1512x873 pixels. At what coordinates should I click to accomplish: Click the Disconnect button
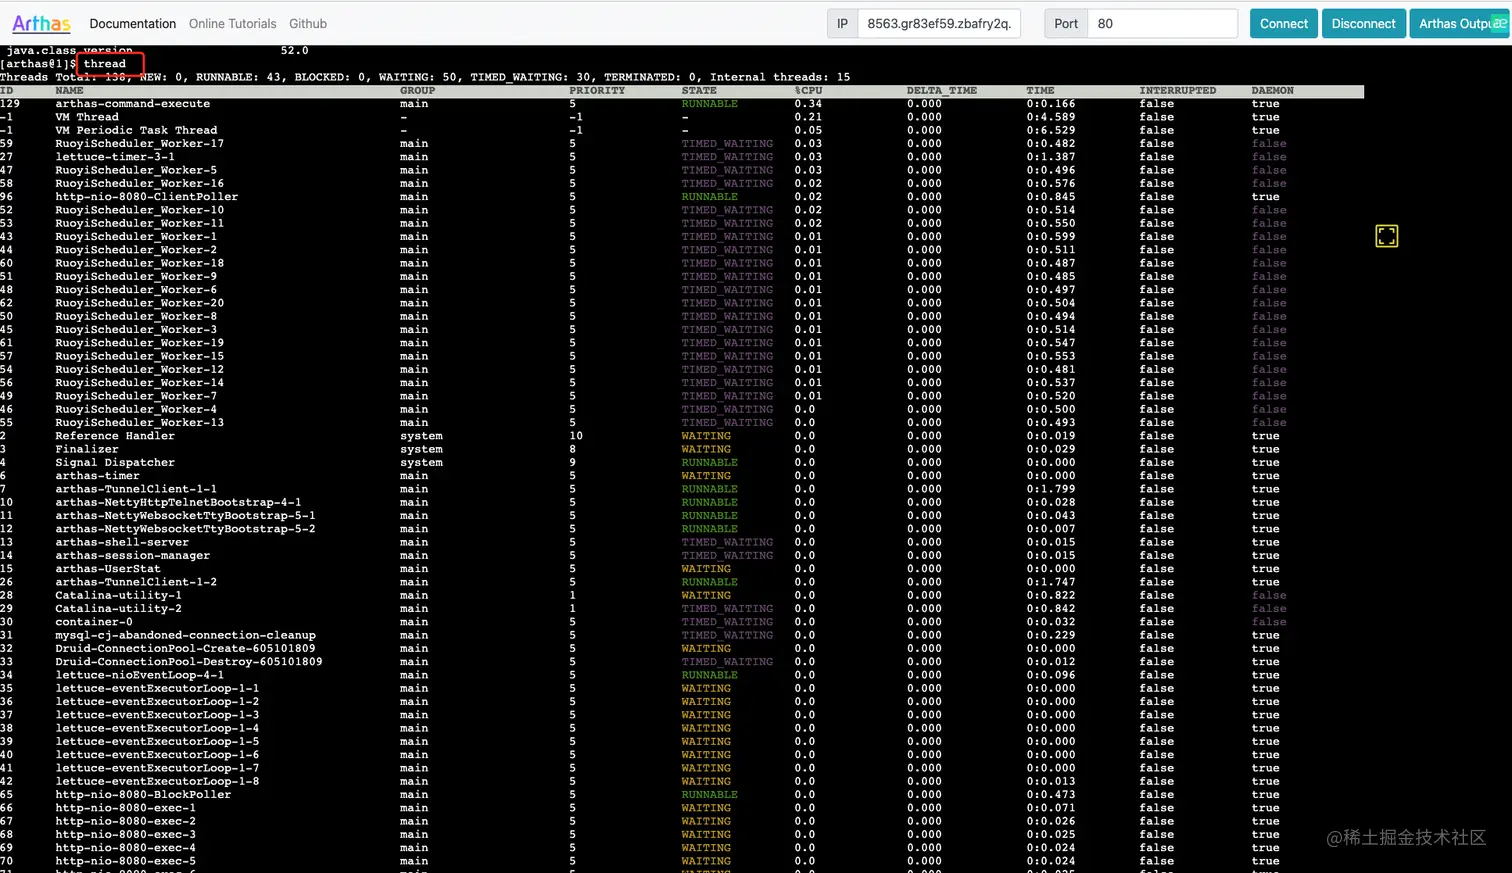[x=1363, y=24]
